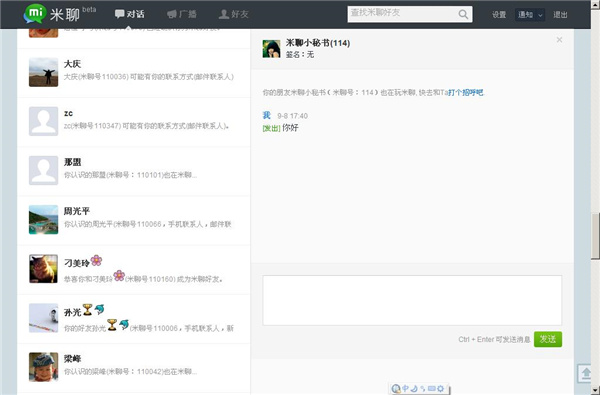Click the 你好 message text
This screenshot has height=395, width=600.
point(290,128)
